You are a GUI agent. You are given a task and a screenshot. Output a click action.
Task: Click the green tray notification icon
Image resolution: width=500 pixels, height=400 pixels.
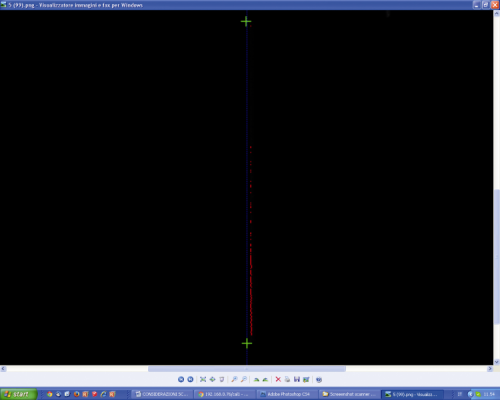pos(478,394)
